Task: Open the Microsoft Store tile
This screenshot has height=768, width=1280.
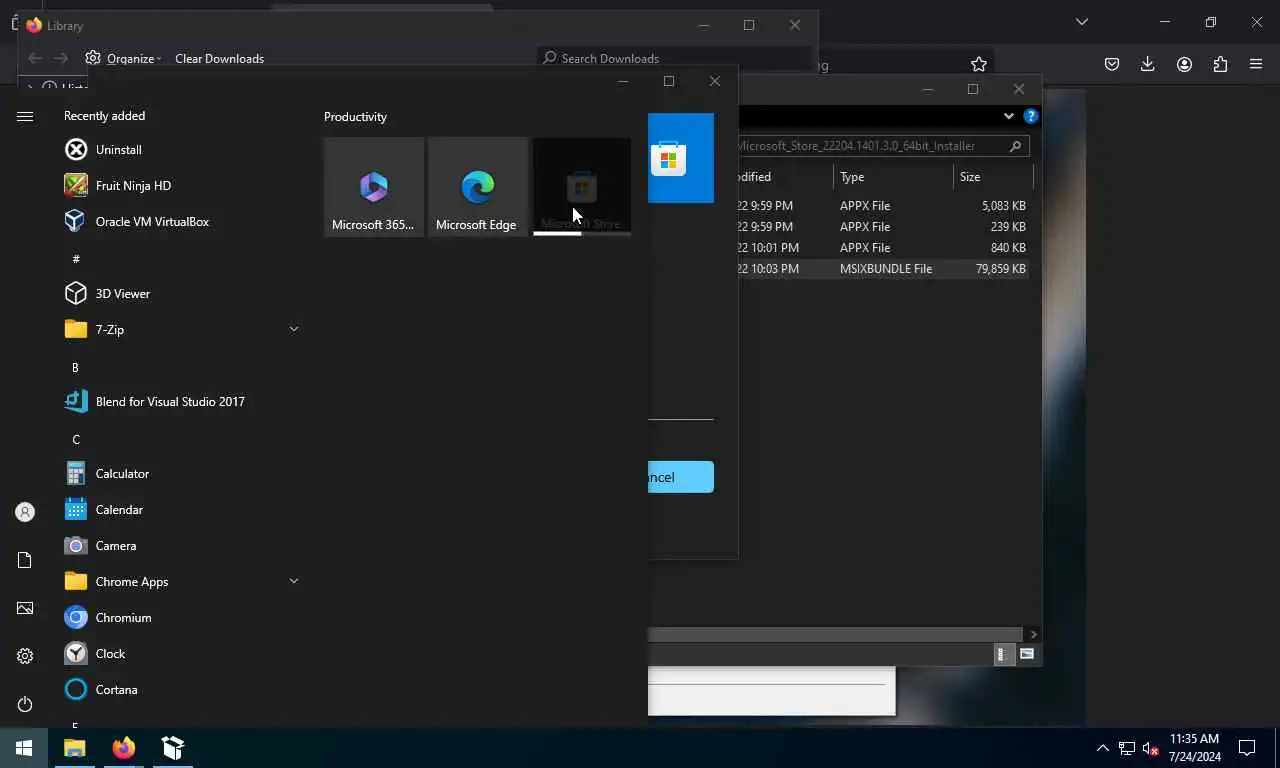Action: click(x=582, y=187)
